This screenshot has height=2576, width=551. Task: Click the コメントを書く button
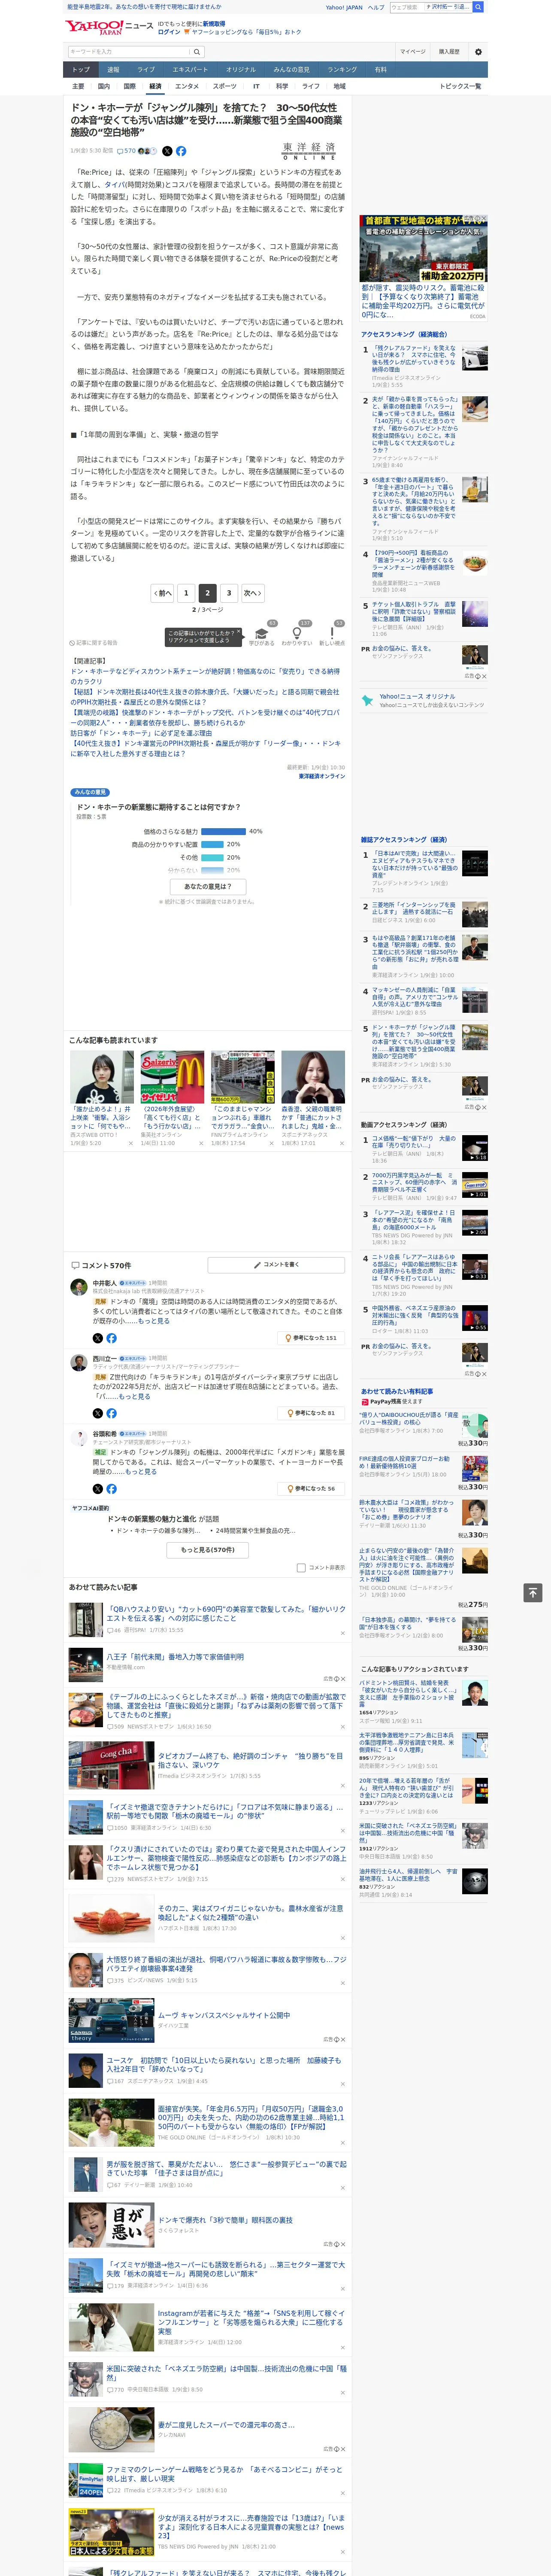pyautogui.click(x=276, y=1264)
